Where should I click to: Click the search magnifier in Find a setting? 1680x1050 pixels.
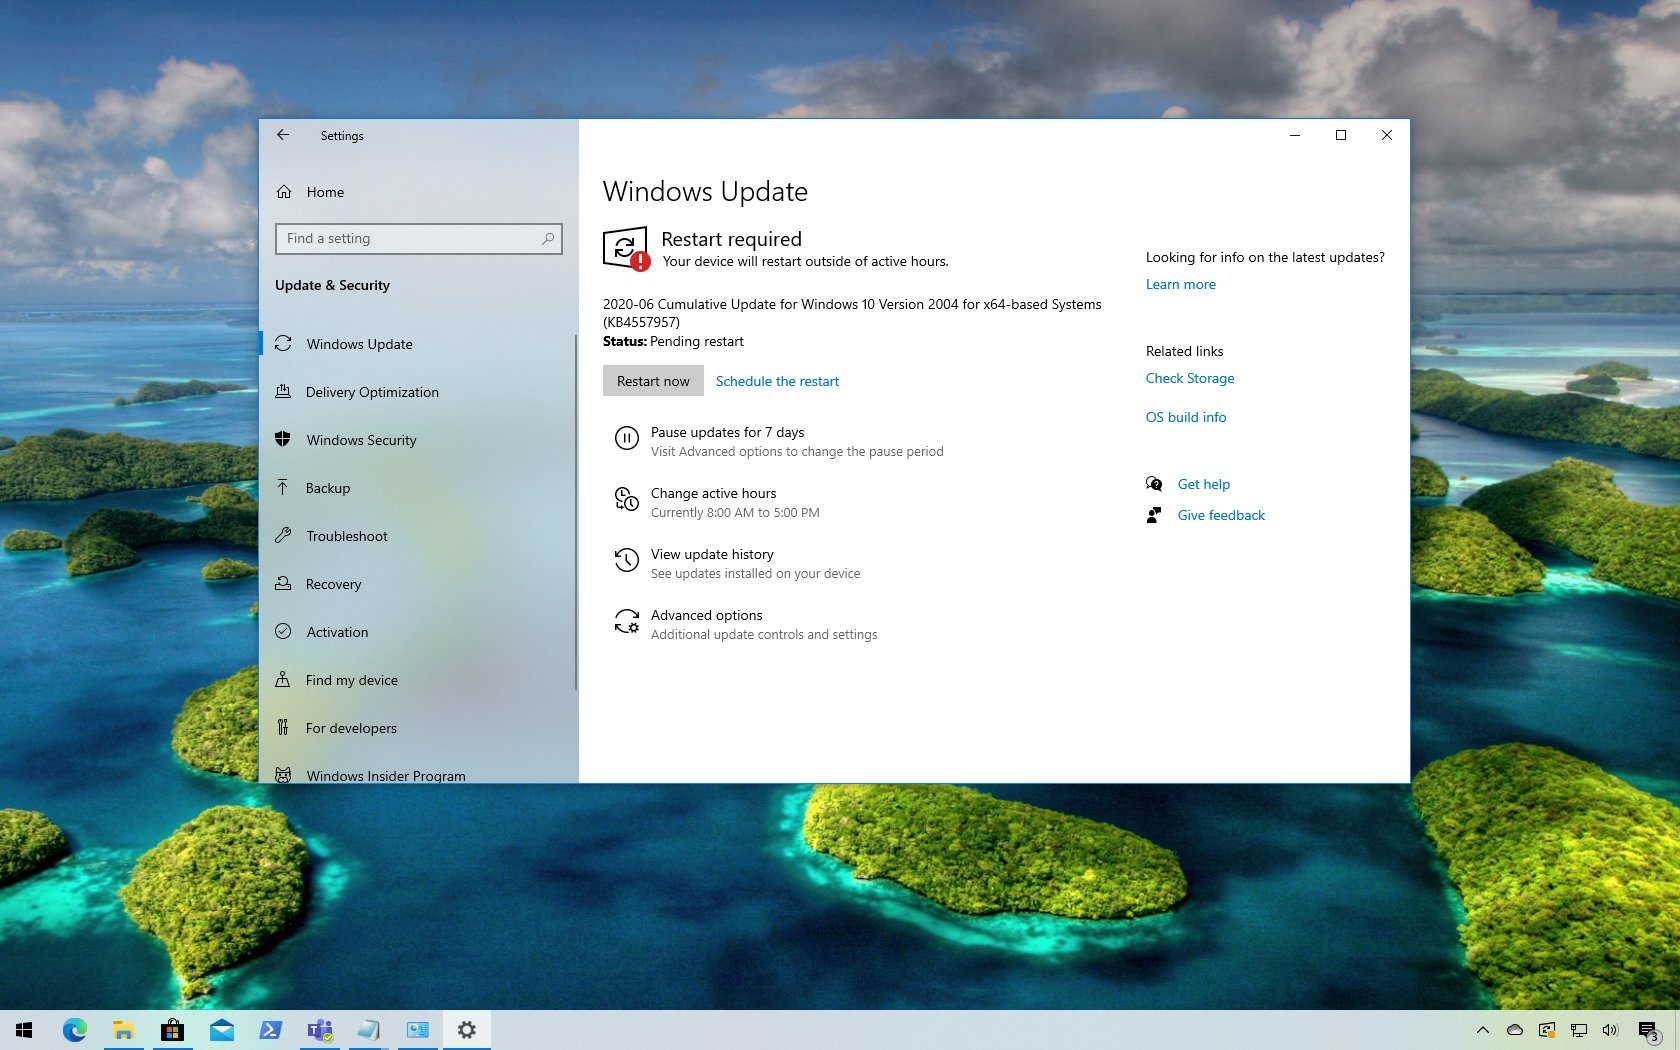point(548,239)
